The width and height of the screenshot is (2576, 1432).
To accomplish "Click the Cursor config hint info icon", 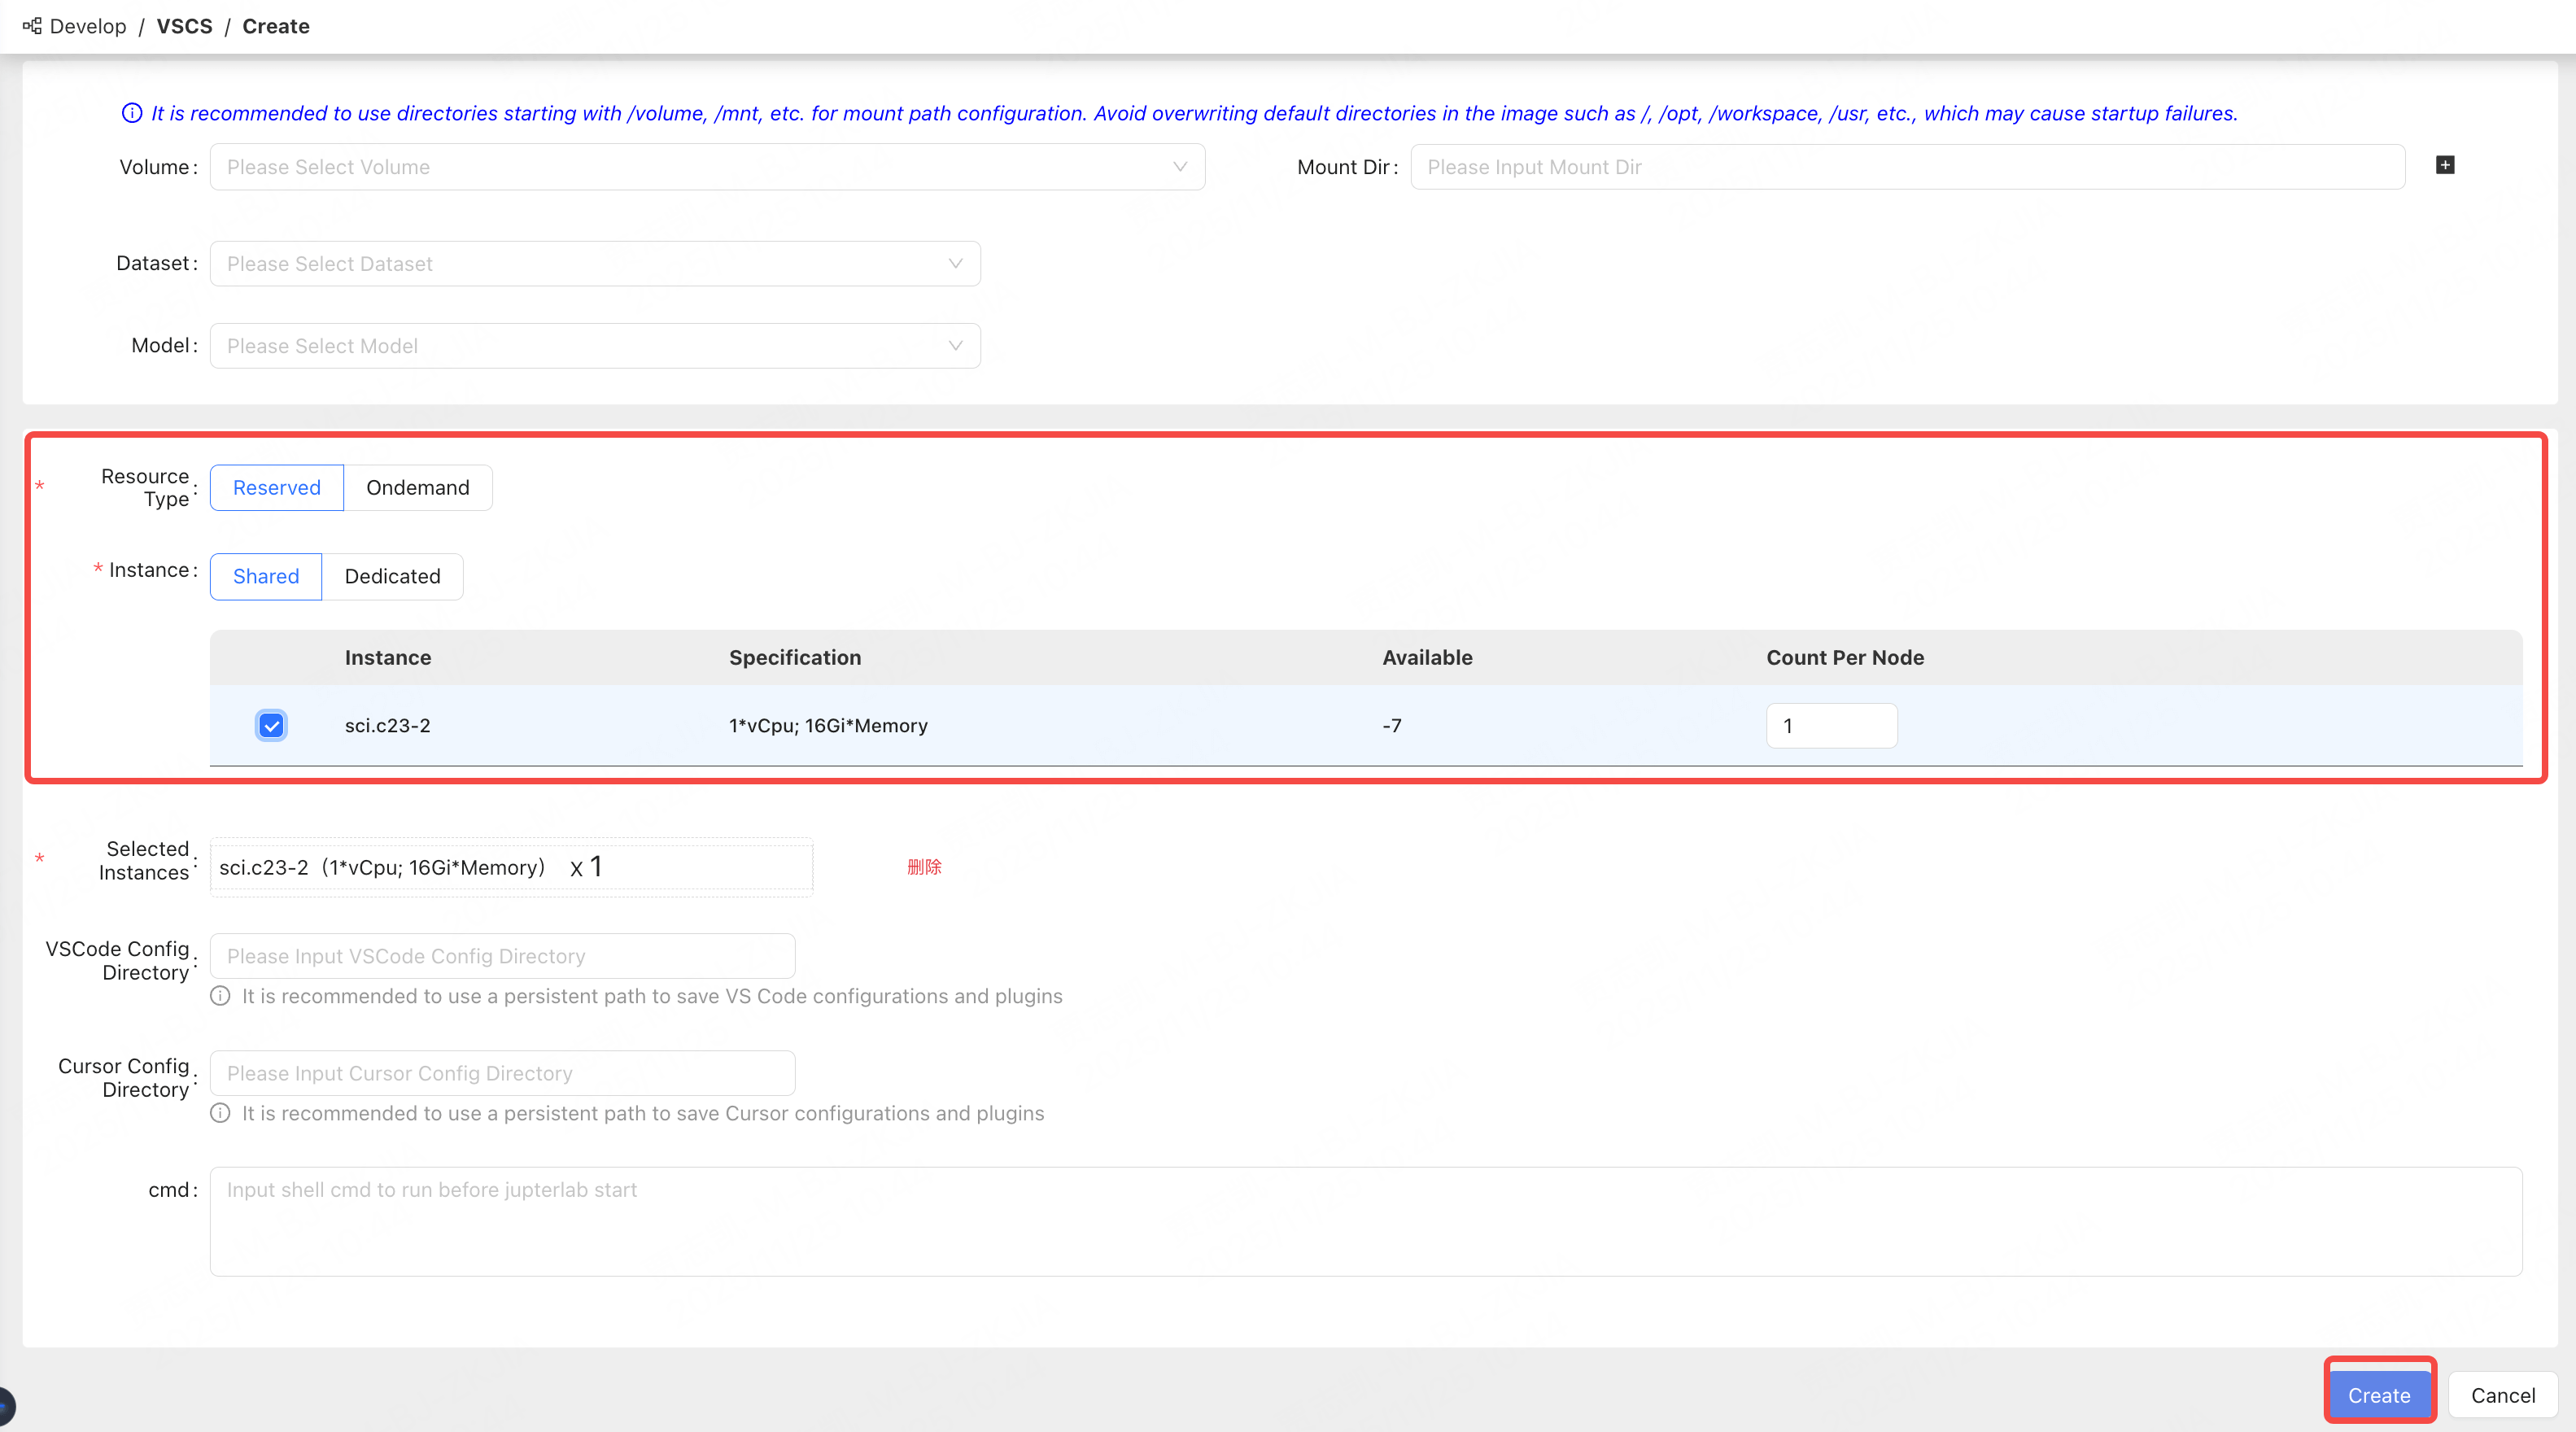I will [x=220, y=1113].
